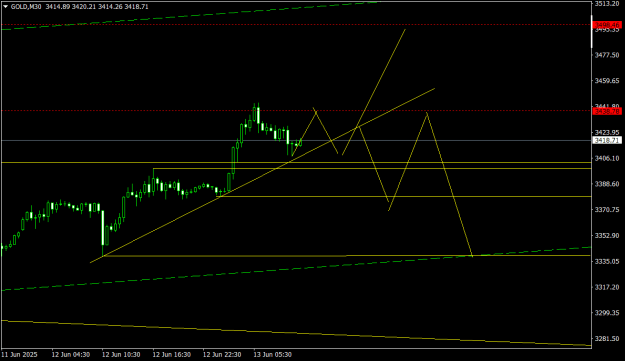Click the 12 Jun 04:30 time label
This screenshot has width=625, height=361.
click(71, 355)
